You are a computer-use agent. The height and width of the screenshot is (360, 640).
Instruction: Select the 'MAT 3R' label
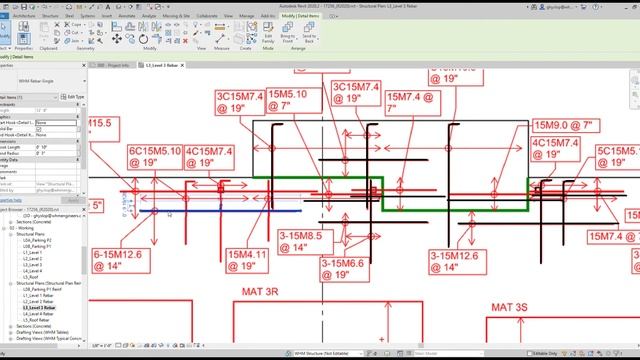click(x=260, y=291)
